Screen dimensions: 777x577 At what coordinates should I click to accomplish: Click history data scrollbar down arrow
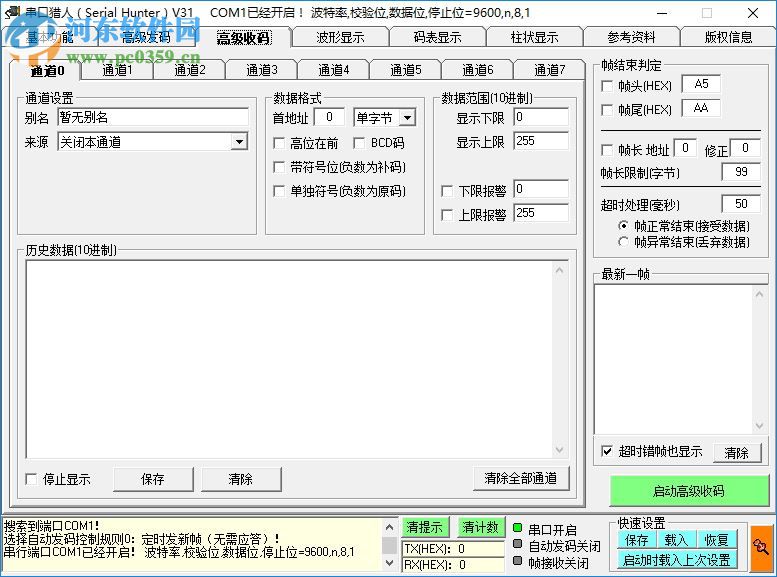click(x=559, y=450)
